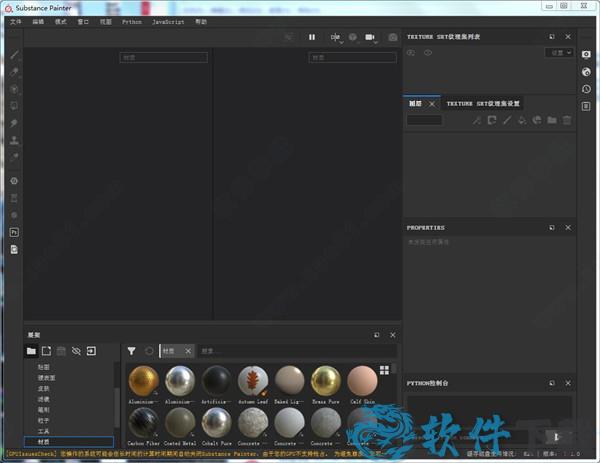Open the JavaScript menu
This screenshot has height=463, width=600.
(168, 22)
